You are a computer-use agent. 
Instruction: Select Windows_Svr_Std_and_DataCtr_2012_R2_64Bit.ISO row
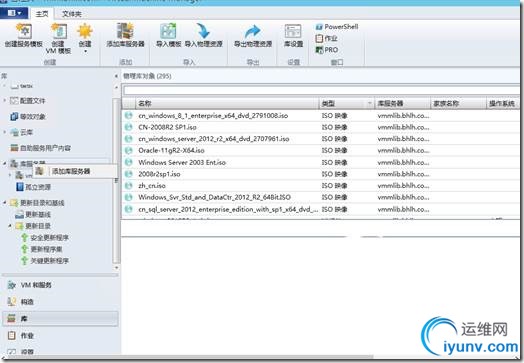tap(320, 198)
